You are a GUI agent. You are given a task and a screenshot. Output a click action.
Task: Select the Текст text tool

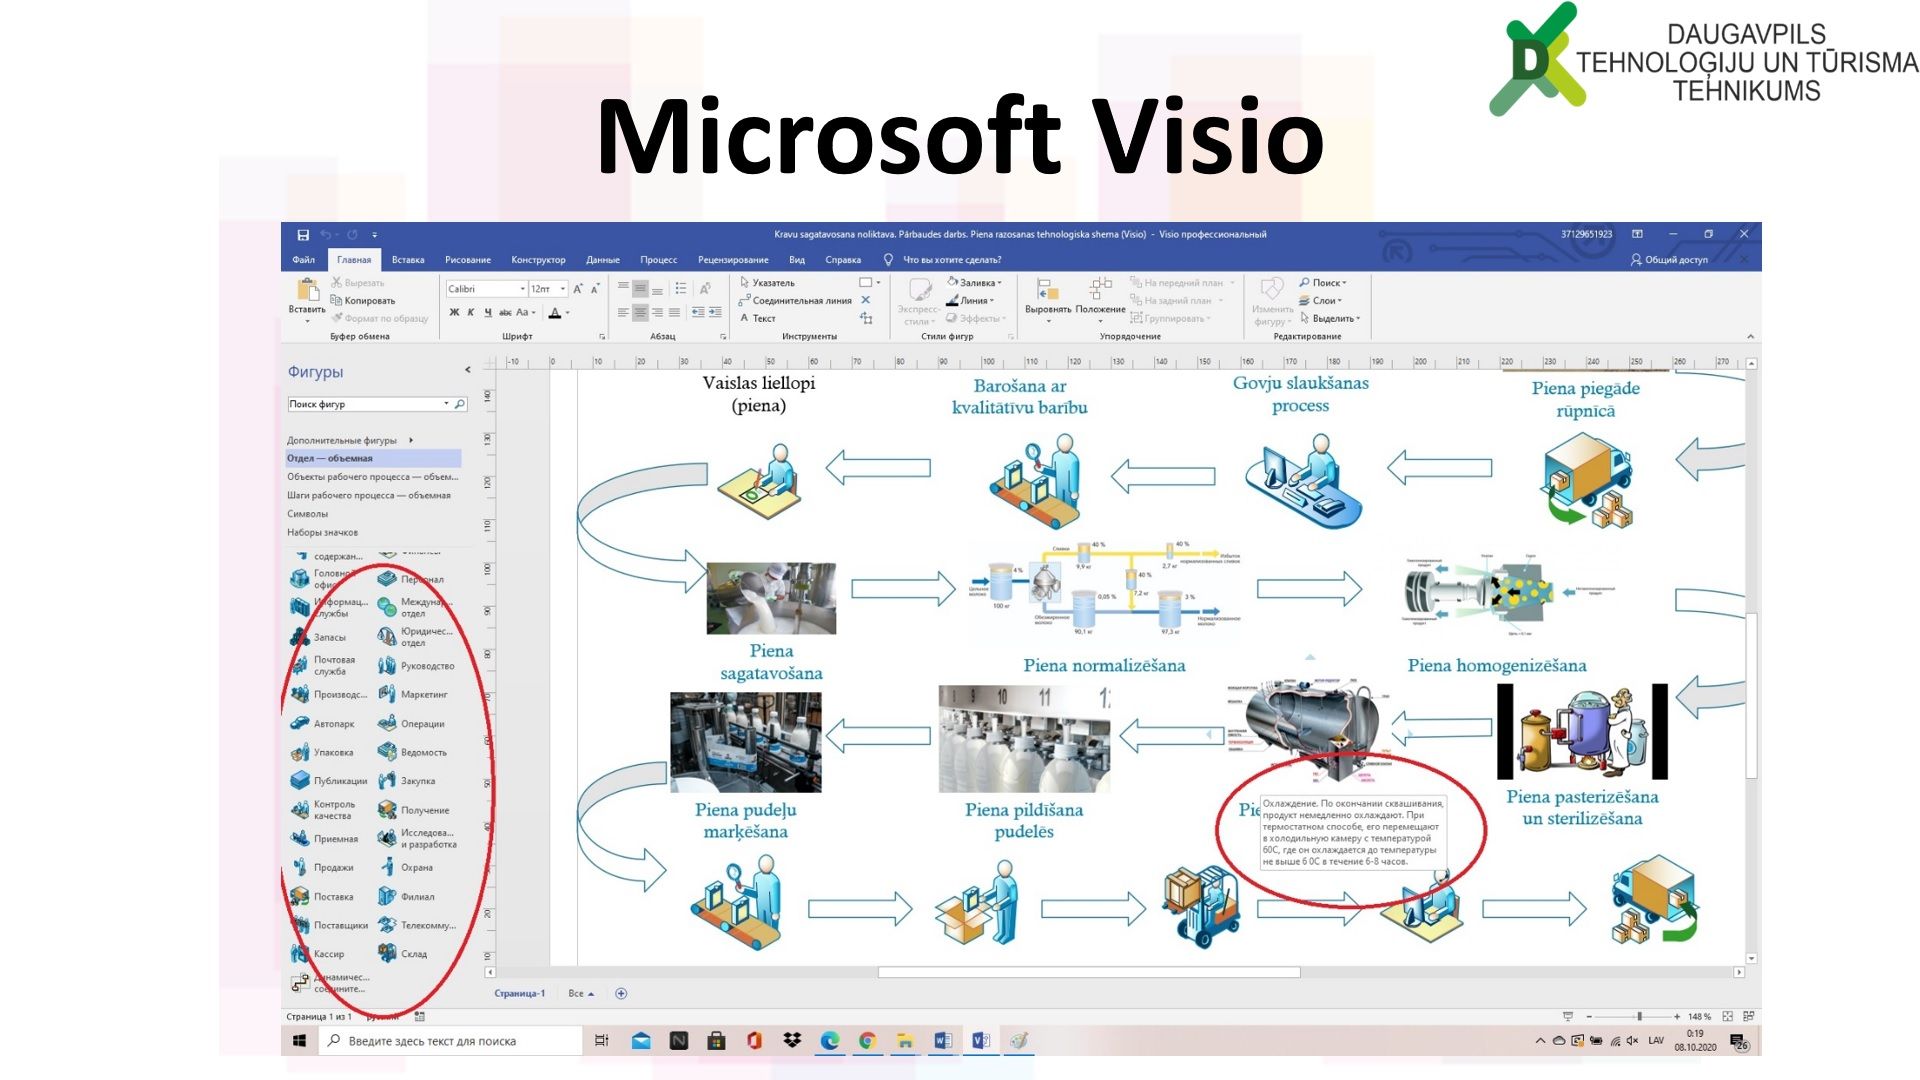pyautogui.click(x=757, y=319)
